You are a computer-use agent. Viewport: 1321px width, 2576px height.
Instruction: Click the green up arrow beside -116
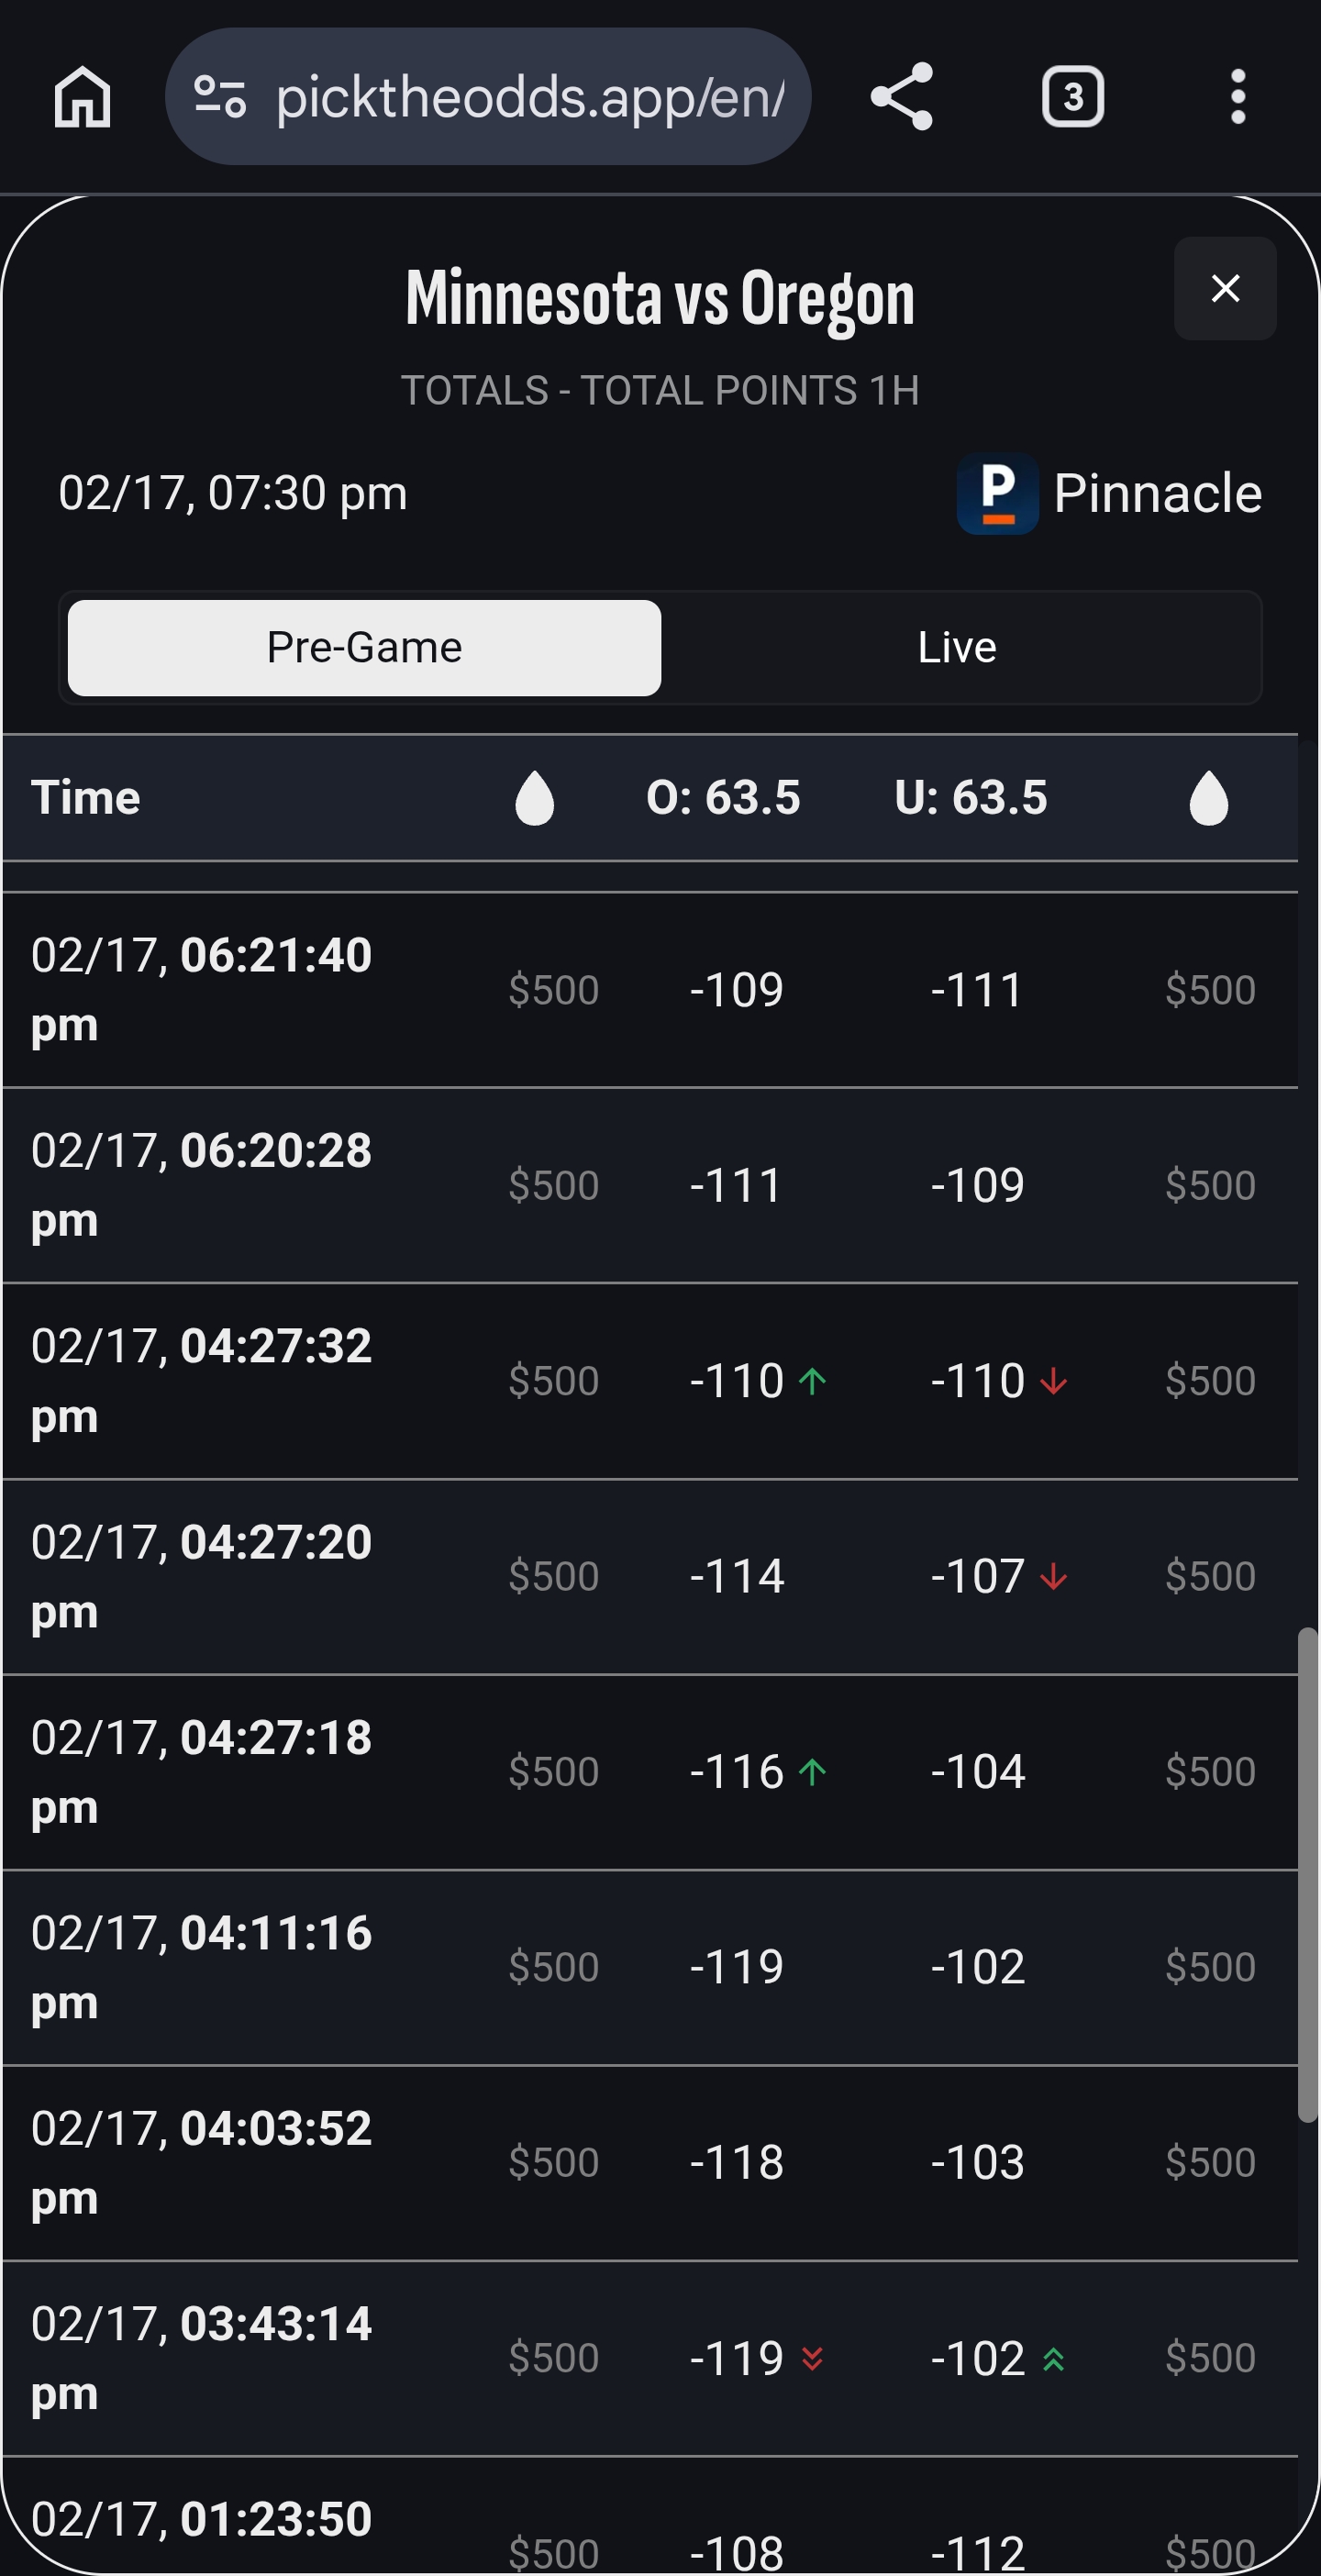[813, 1772]
